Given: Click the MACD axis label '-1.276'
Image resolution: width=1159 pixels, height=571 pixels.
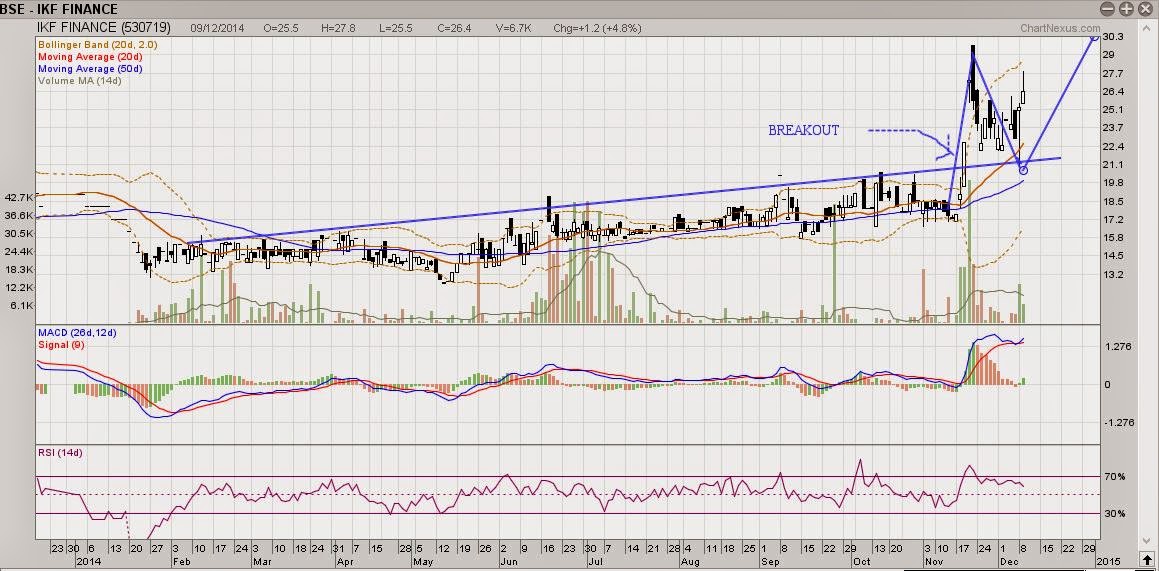Looking at the screenshot, I should [1117, 423].
